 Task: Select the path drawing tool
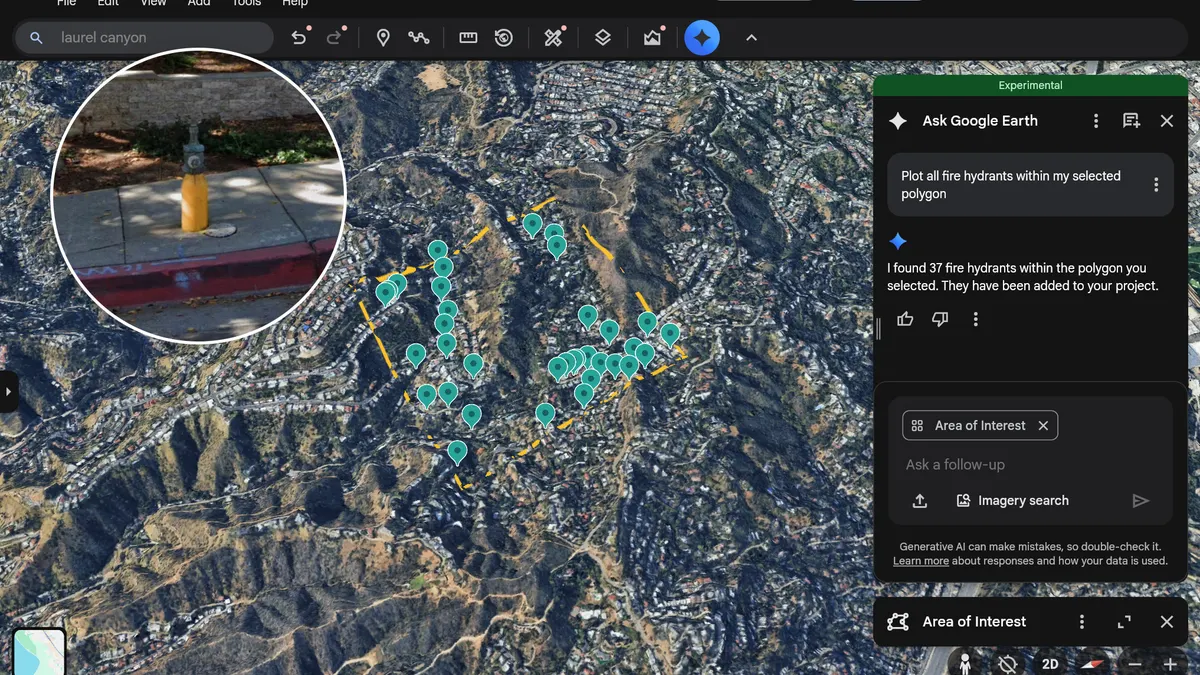(419, 37)
